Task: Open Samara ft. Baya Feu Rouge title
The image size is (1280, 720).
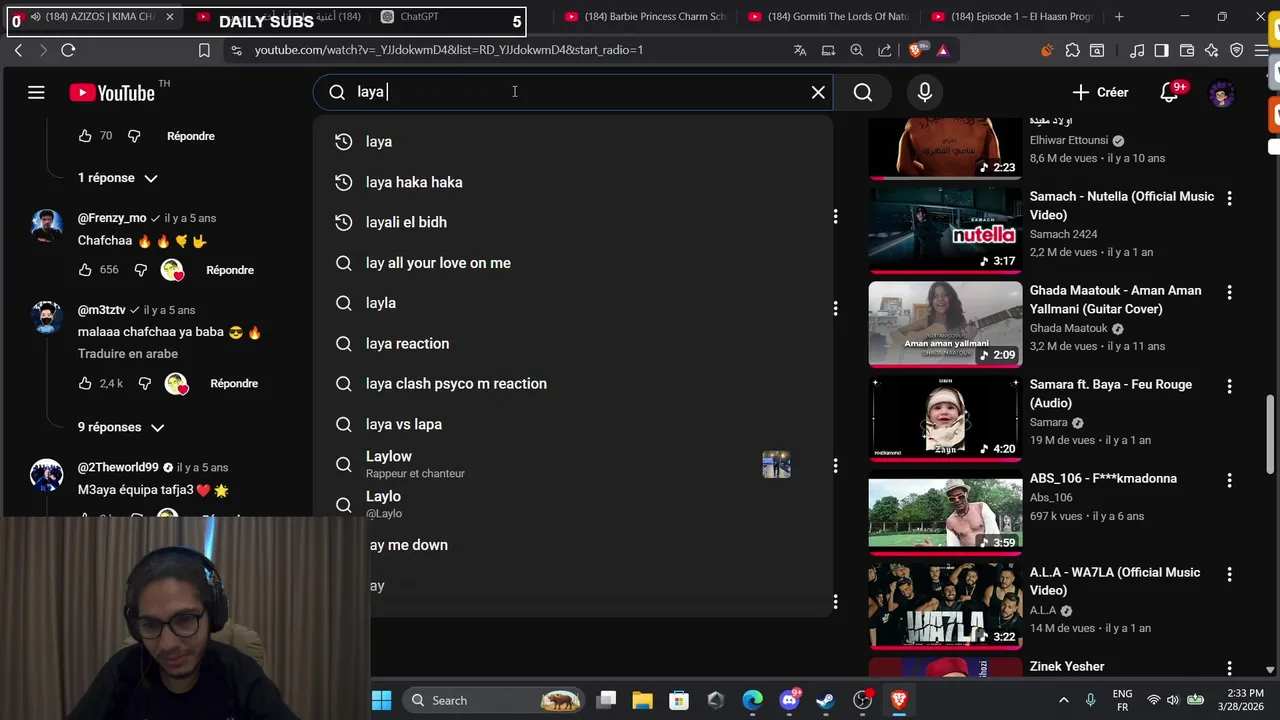Action: 1110,394
